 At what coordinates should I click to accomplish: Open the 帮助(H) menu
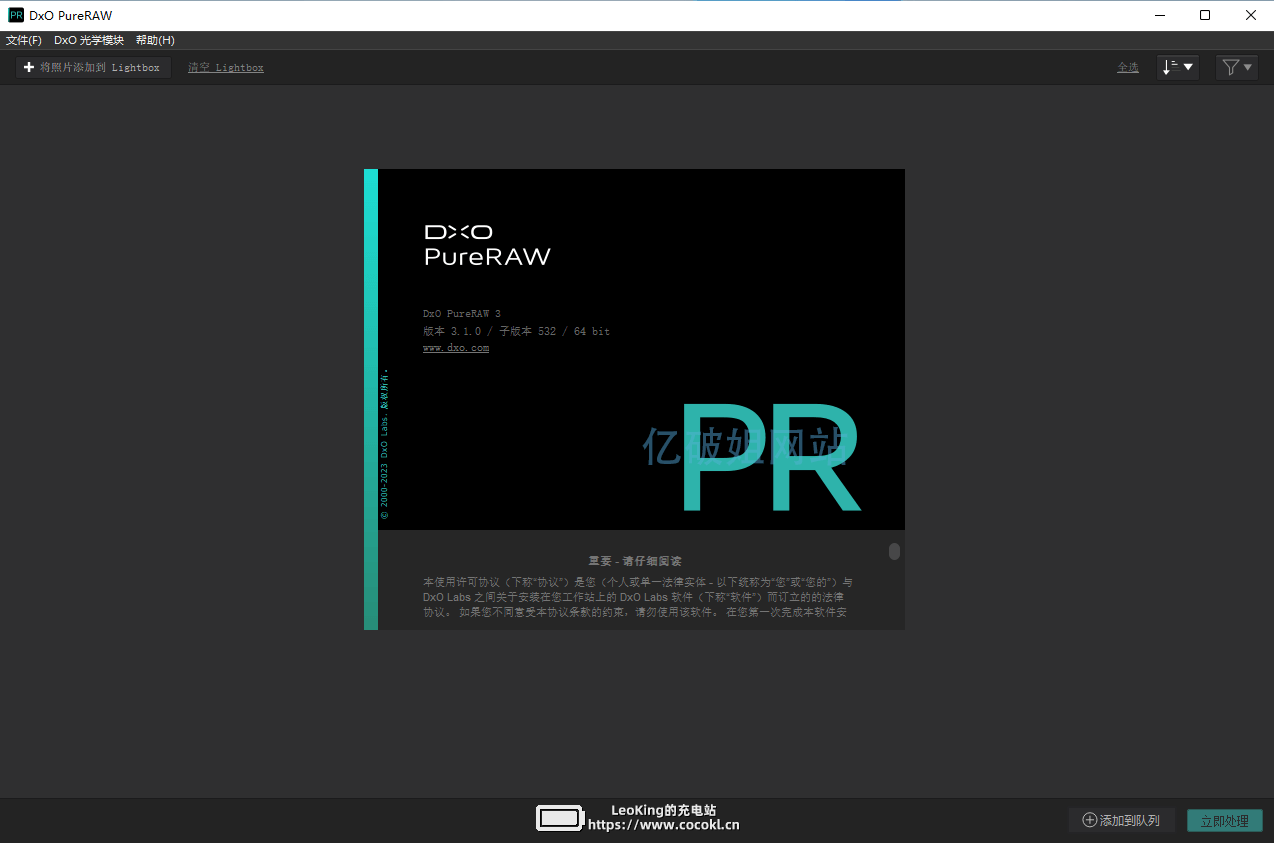(x=155, y=40)
